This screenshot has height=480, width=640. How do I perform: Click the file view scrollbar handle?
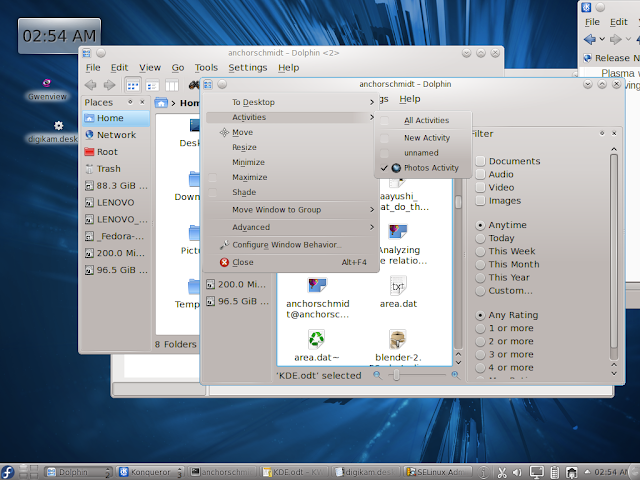[458, 202]
